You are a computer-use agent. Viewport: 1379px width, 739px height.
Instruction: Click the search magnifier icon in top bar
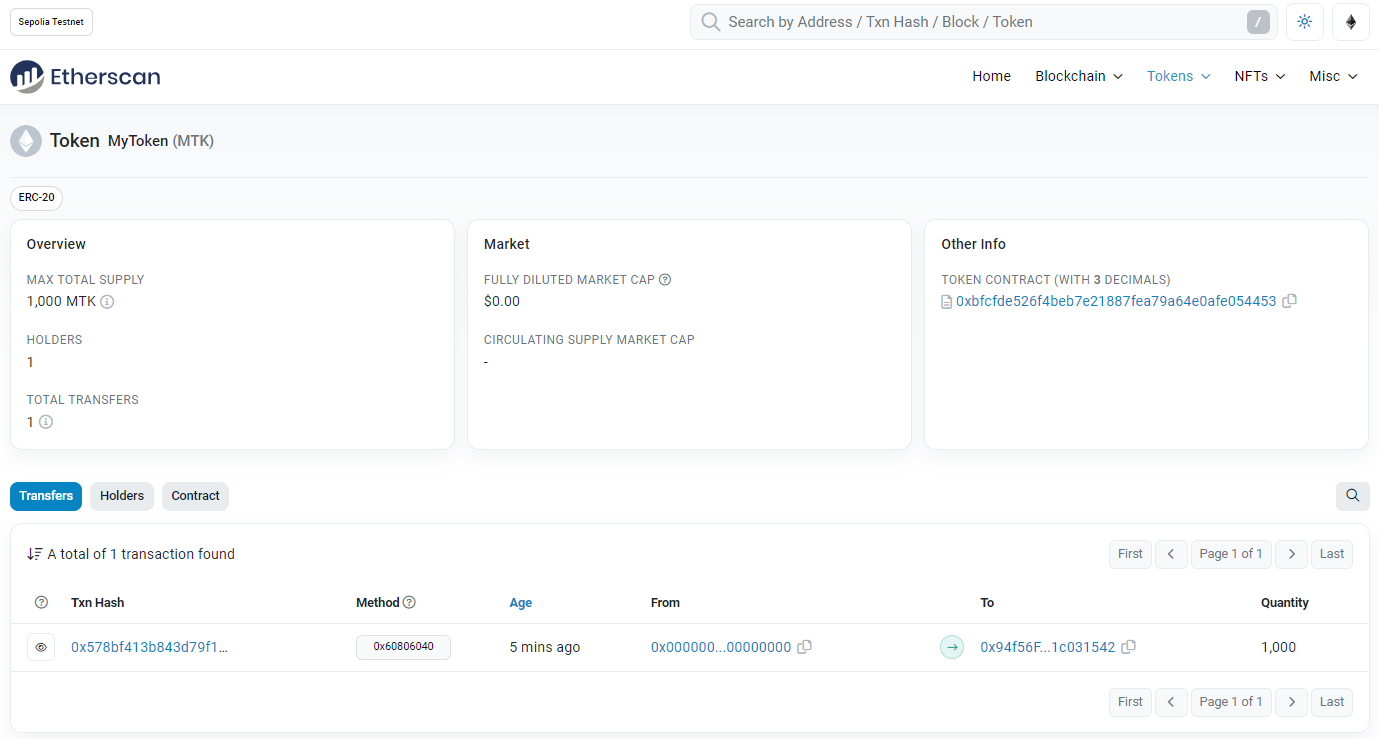[710, 22]
